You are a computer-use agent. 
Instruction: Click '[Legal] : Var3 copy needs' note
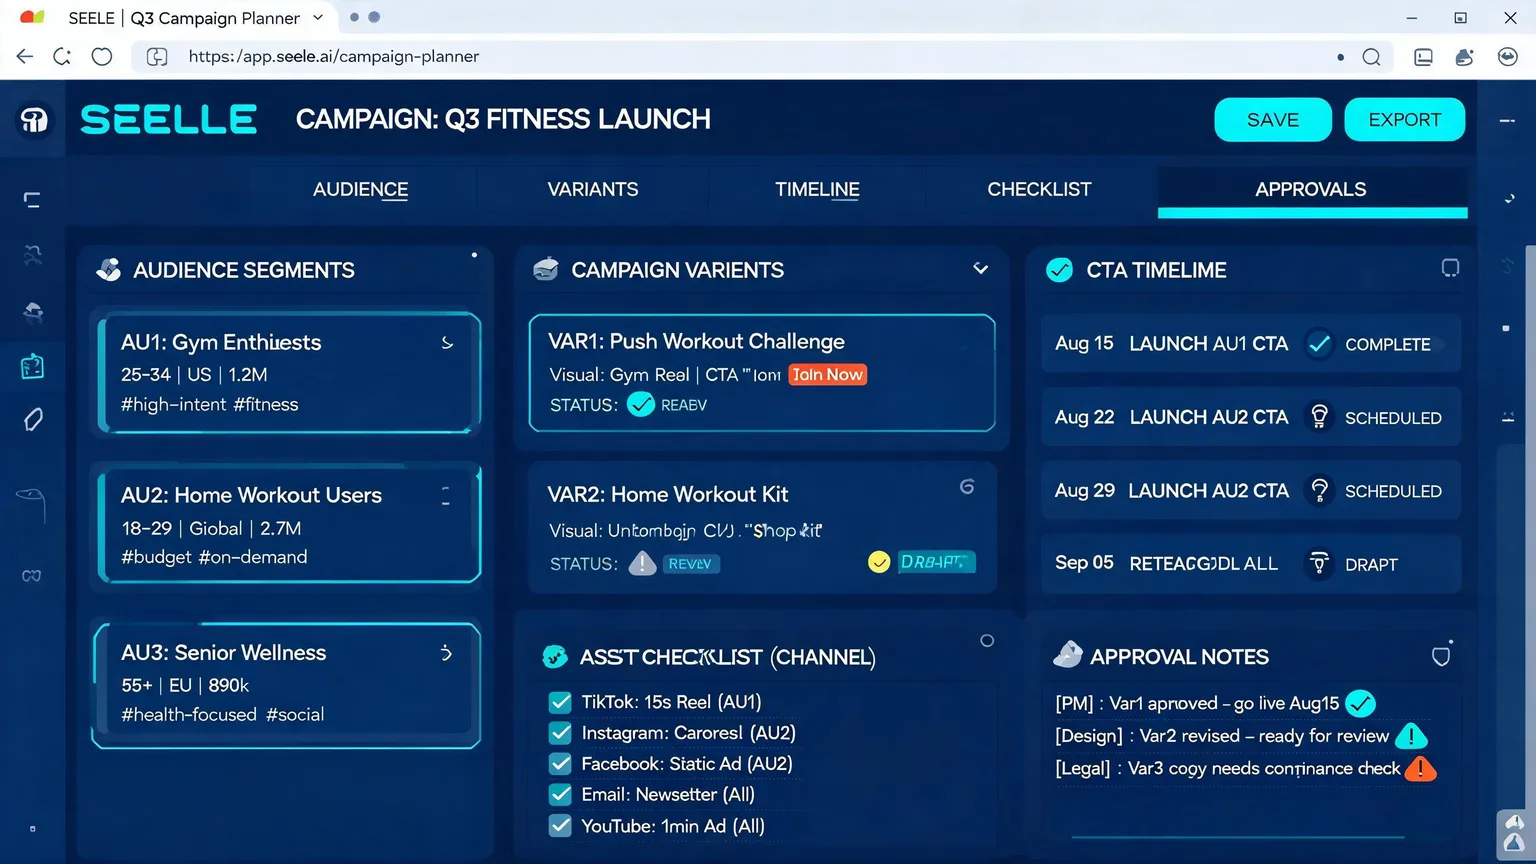[x=1228, y=768]
